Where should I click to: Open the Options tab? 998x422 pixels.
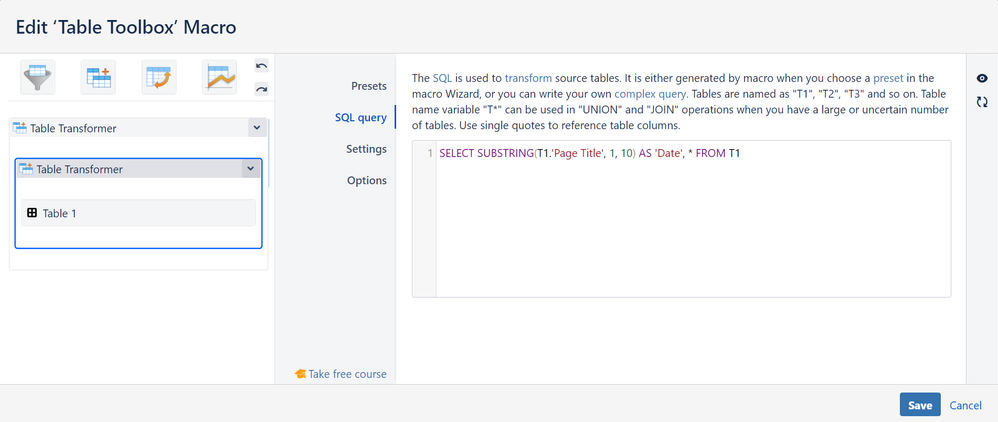click(367, 180)
